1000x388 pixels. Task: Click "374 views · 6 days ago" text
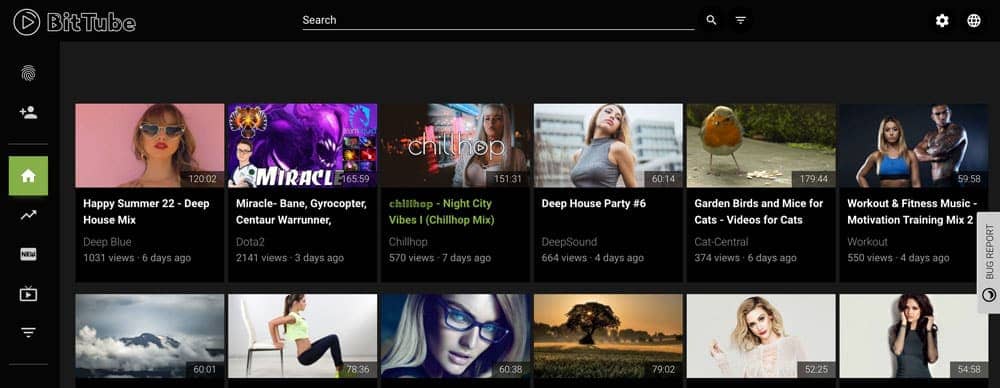pyautogui.click(x=746, y=258)
